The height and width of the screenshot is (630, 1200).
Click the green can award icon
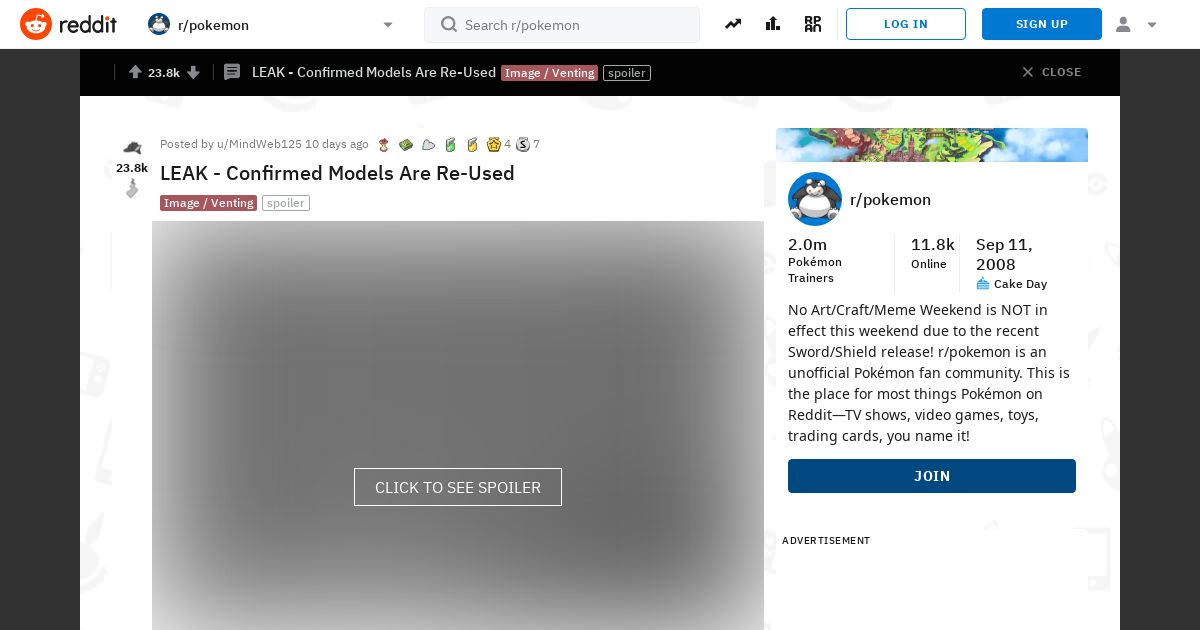click(x=450, y=145)
